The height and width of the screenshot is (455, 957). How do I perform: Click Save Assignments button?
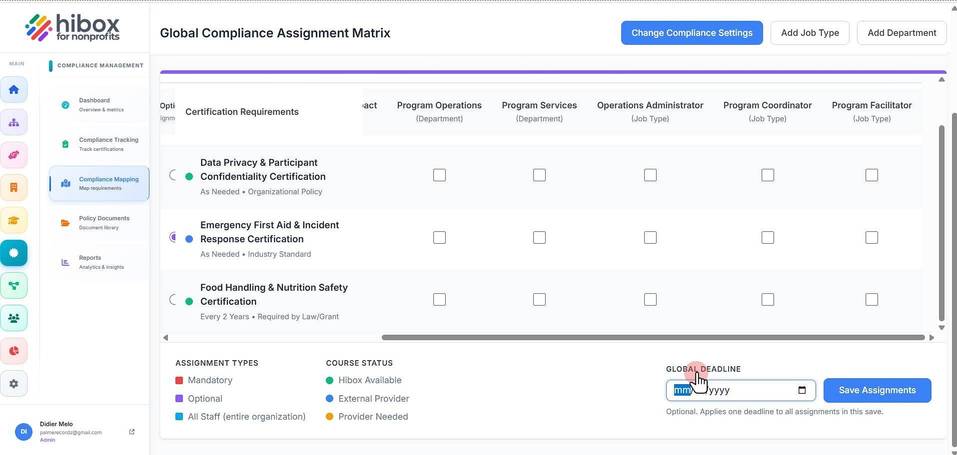[877, 390]
